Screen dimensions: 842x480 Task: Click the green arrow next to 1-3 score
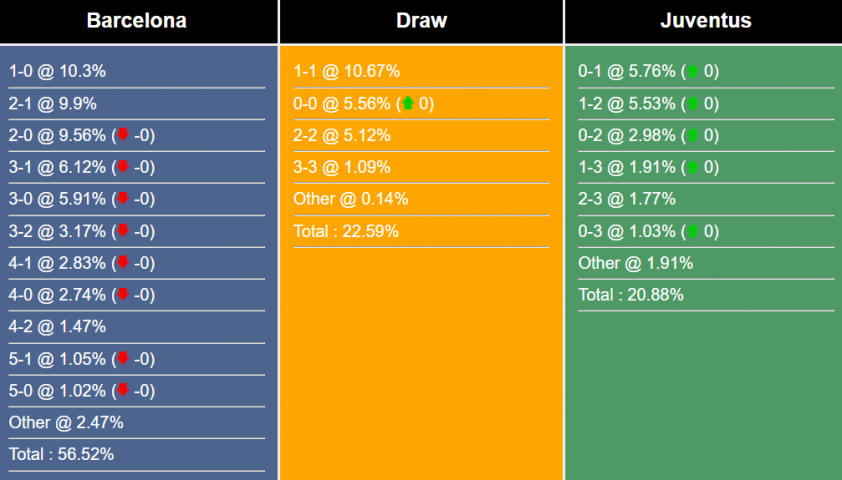tap(692, 167)
